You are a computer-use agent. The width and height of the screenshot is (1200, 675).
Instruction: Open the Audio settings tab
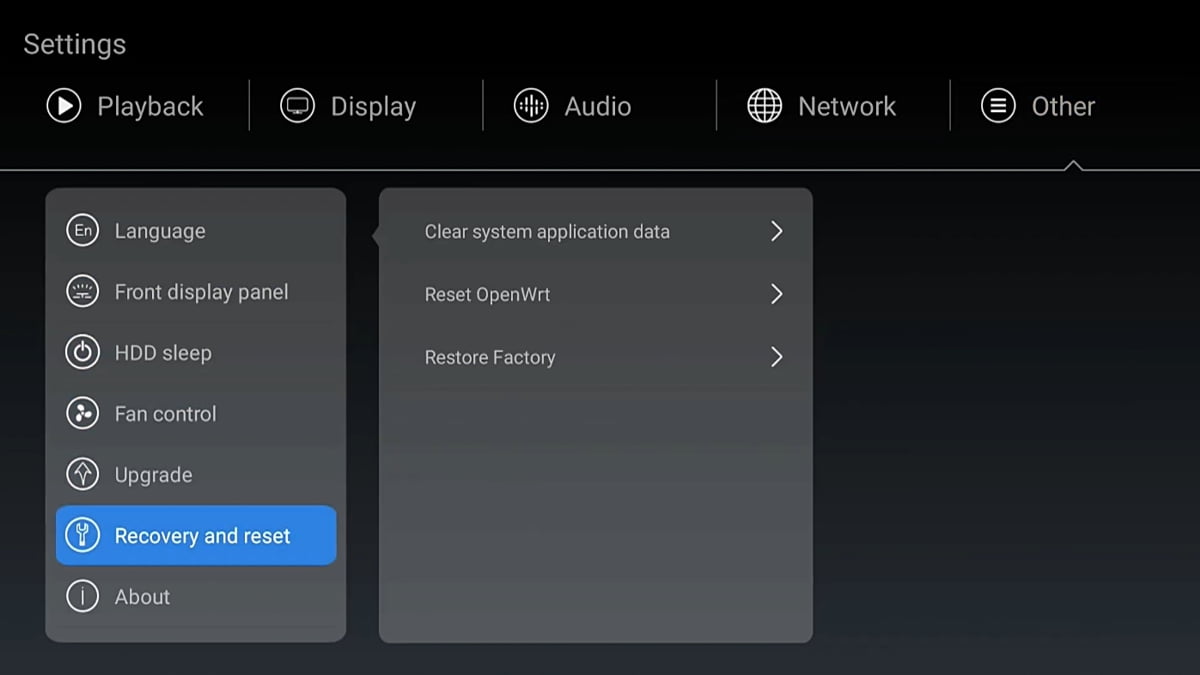[x=573, y=106]
